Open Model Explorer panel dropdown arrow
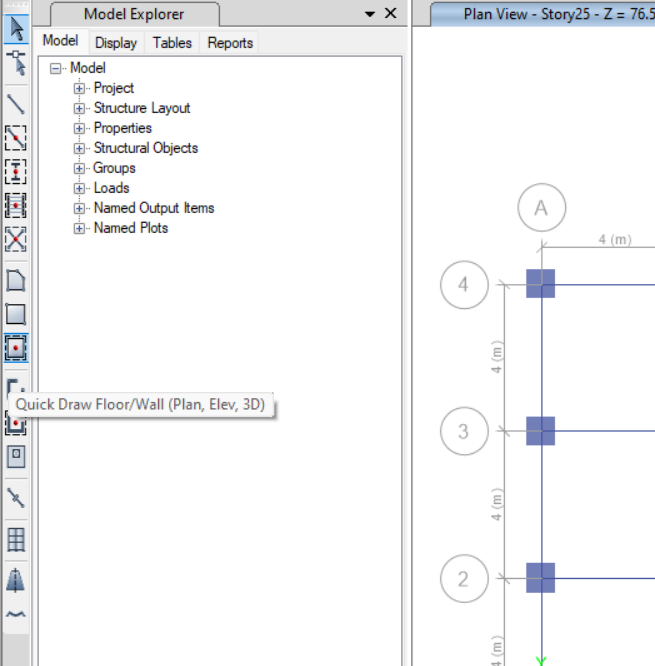 [370, 14]
